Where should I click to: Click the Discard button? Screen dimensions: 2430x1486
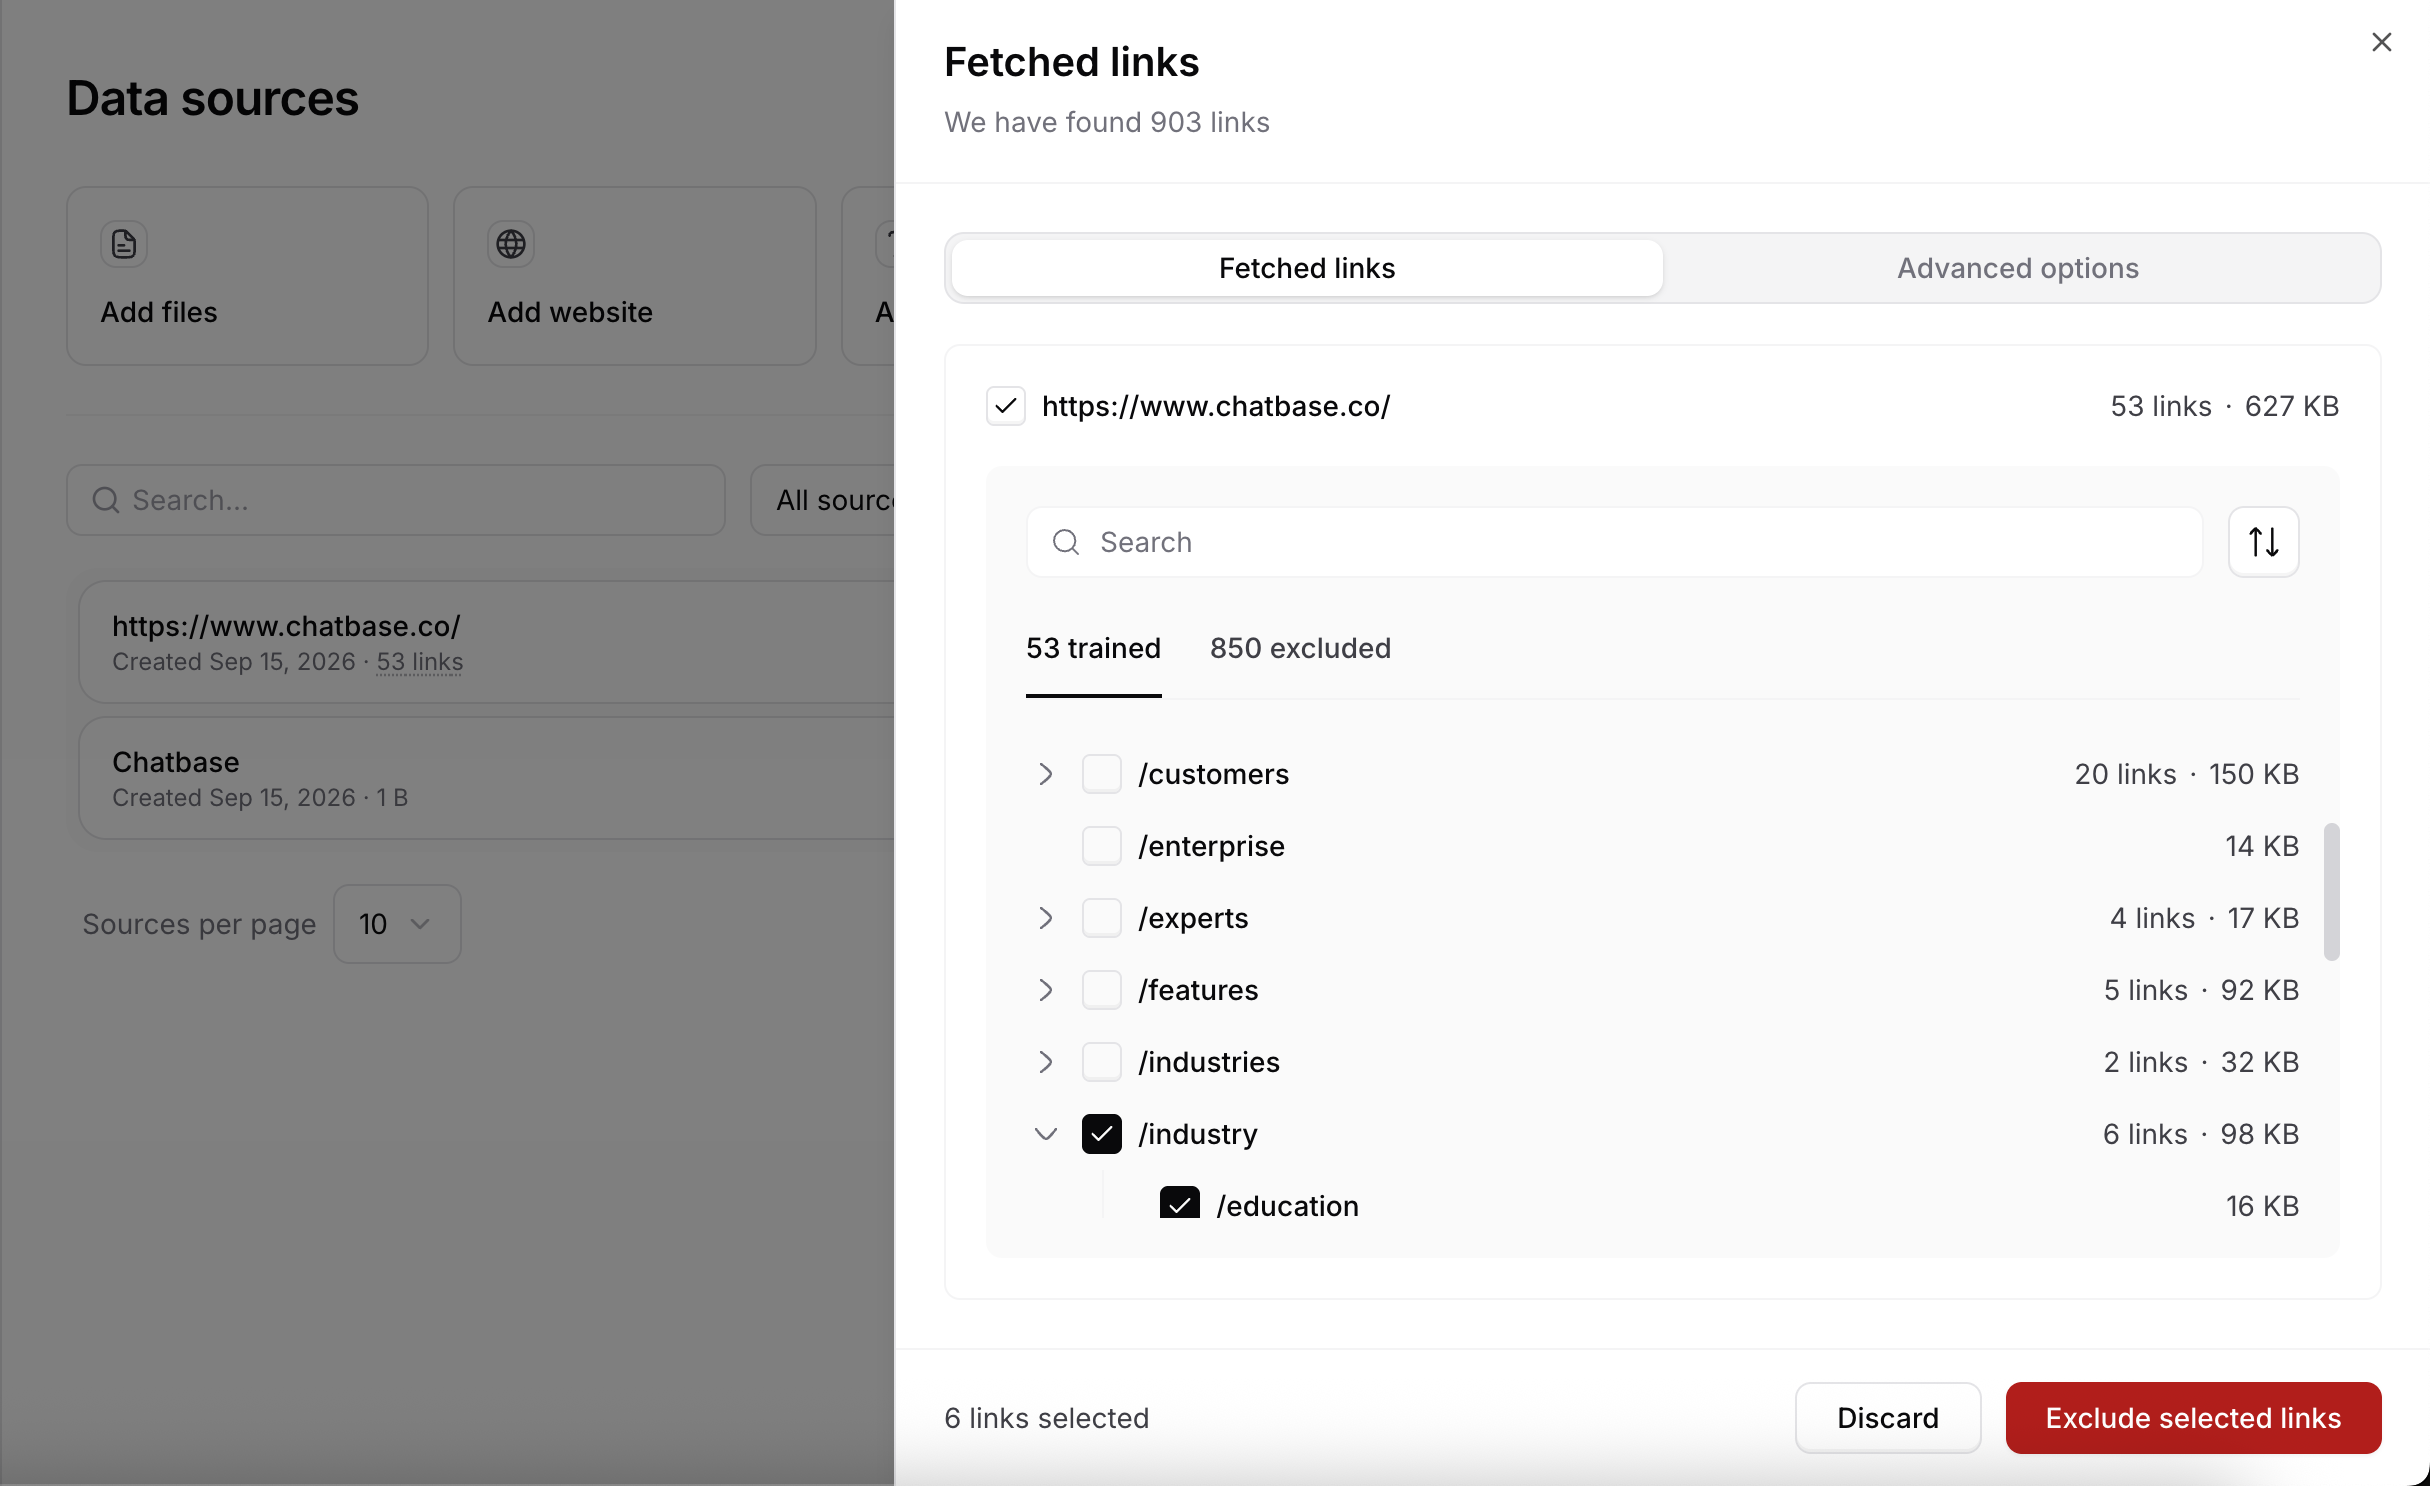tap(1887, 1418)
